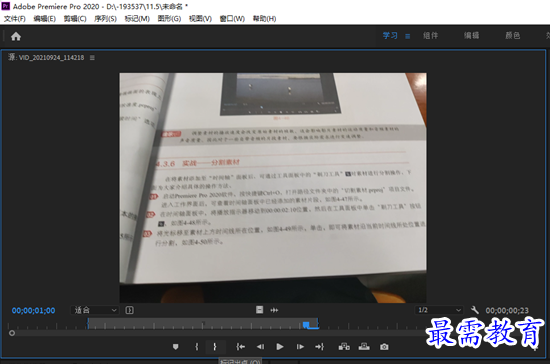
Task: Click the Export Frame camera icon
Action: click(x=384, y=347)
